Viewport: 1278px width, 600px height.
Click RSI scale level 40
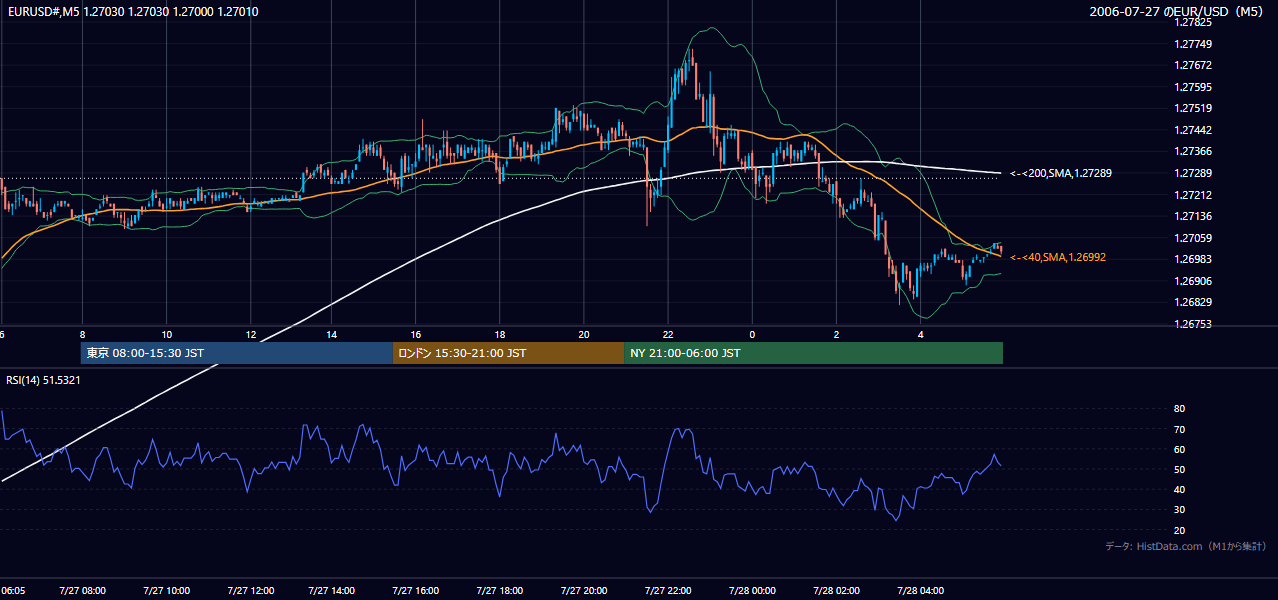(x=1180, y=489)
